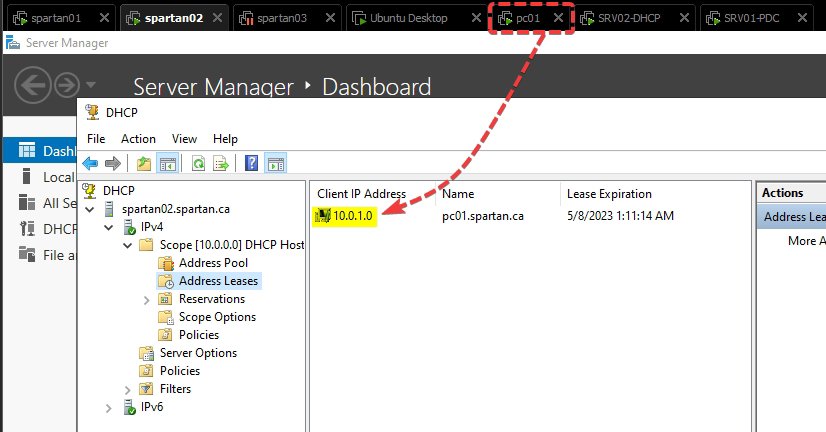Open the Action menu
The height and width of the screenshot is (432, 826).
pos(138,139)
